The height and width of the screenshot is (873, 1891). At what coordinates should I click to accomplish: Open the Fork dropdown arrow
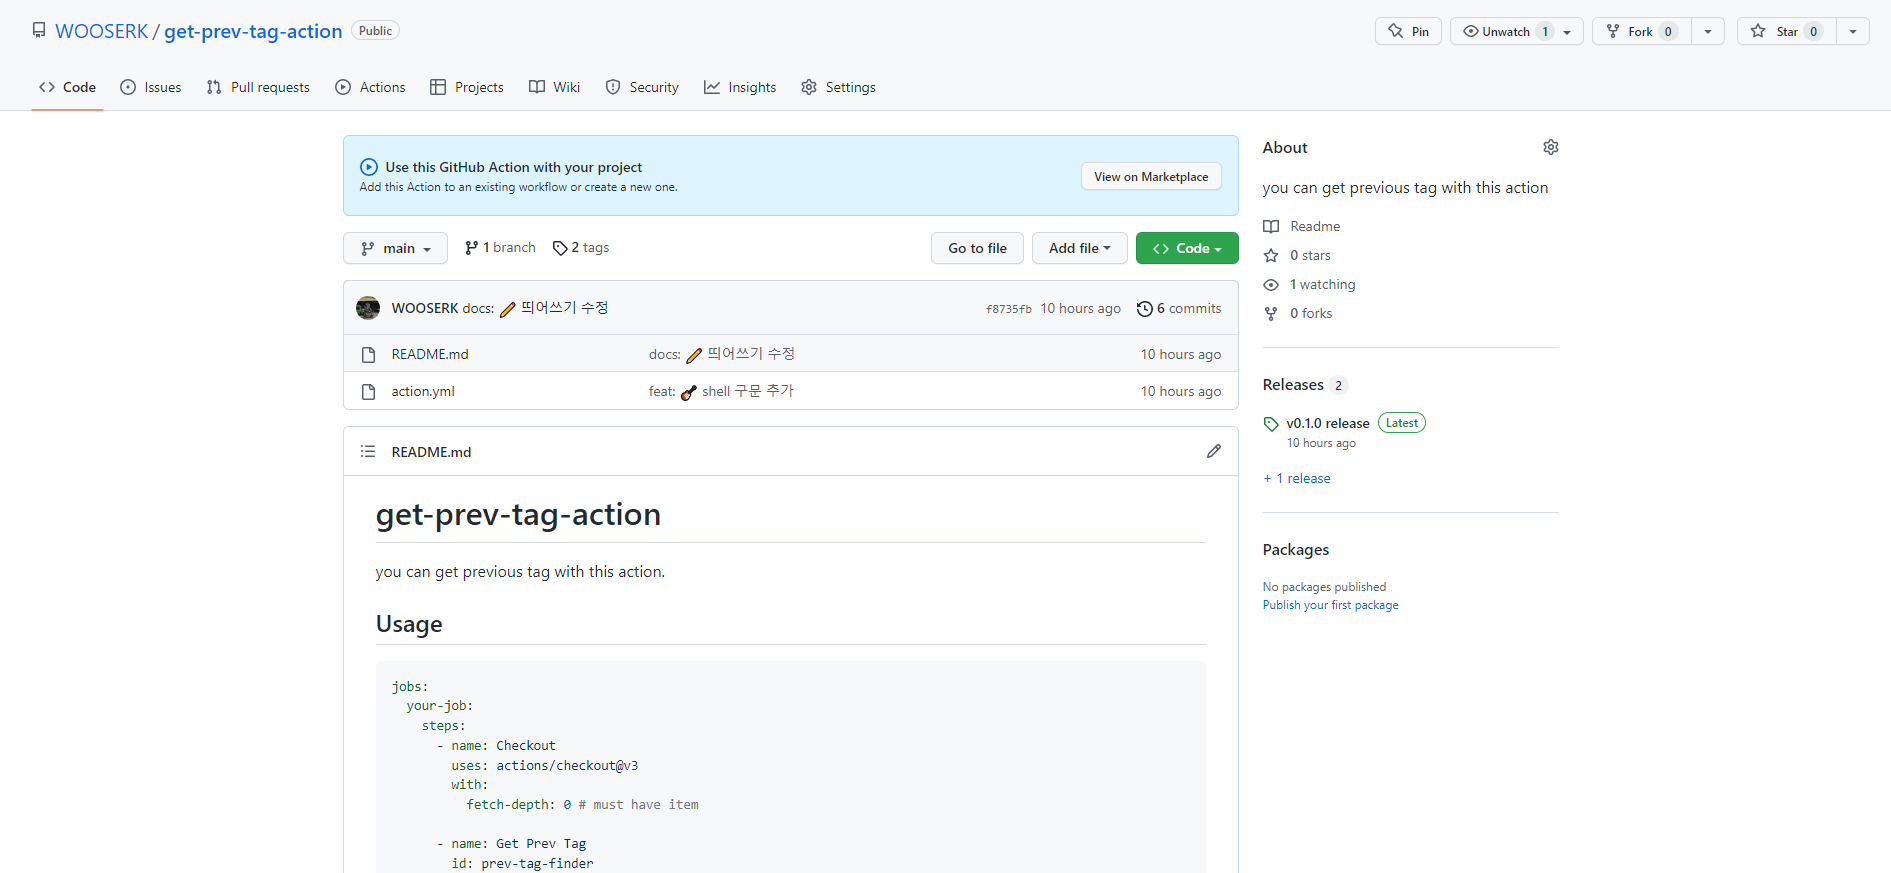pyautogui.click(x=1707, y=31)
